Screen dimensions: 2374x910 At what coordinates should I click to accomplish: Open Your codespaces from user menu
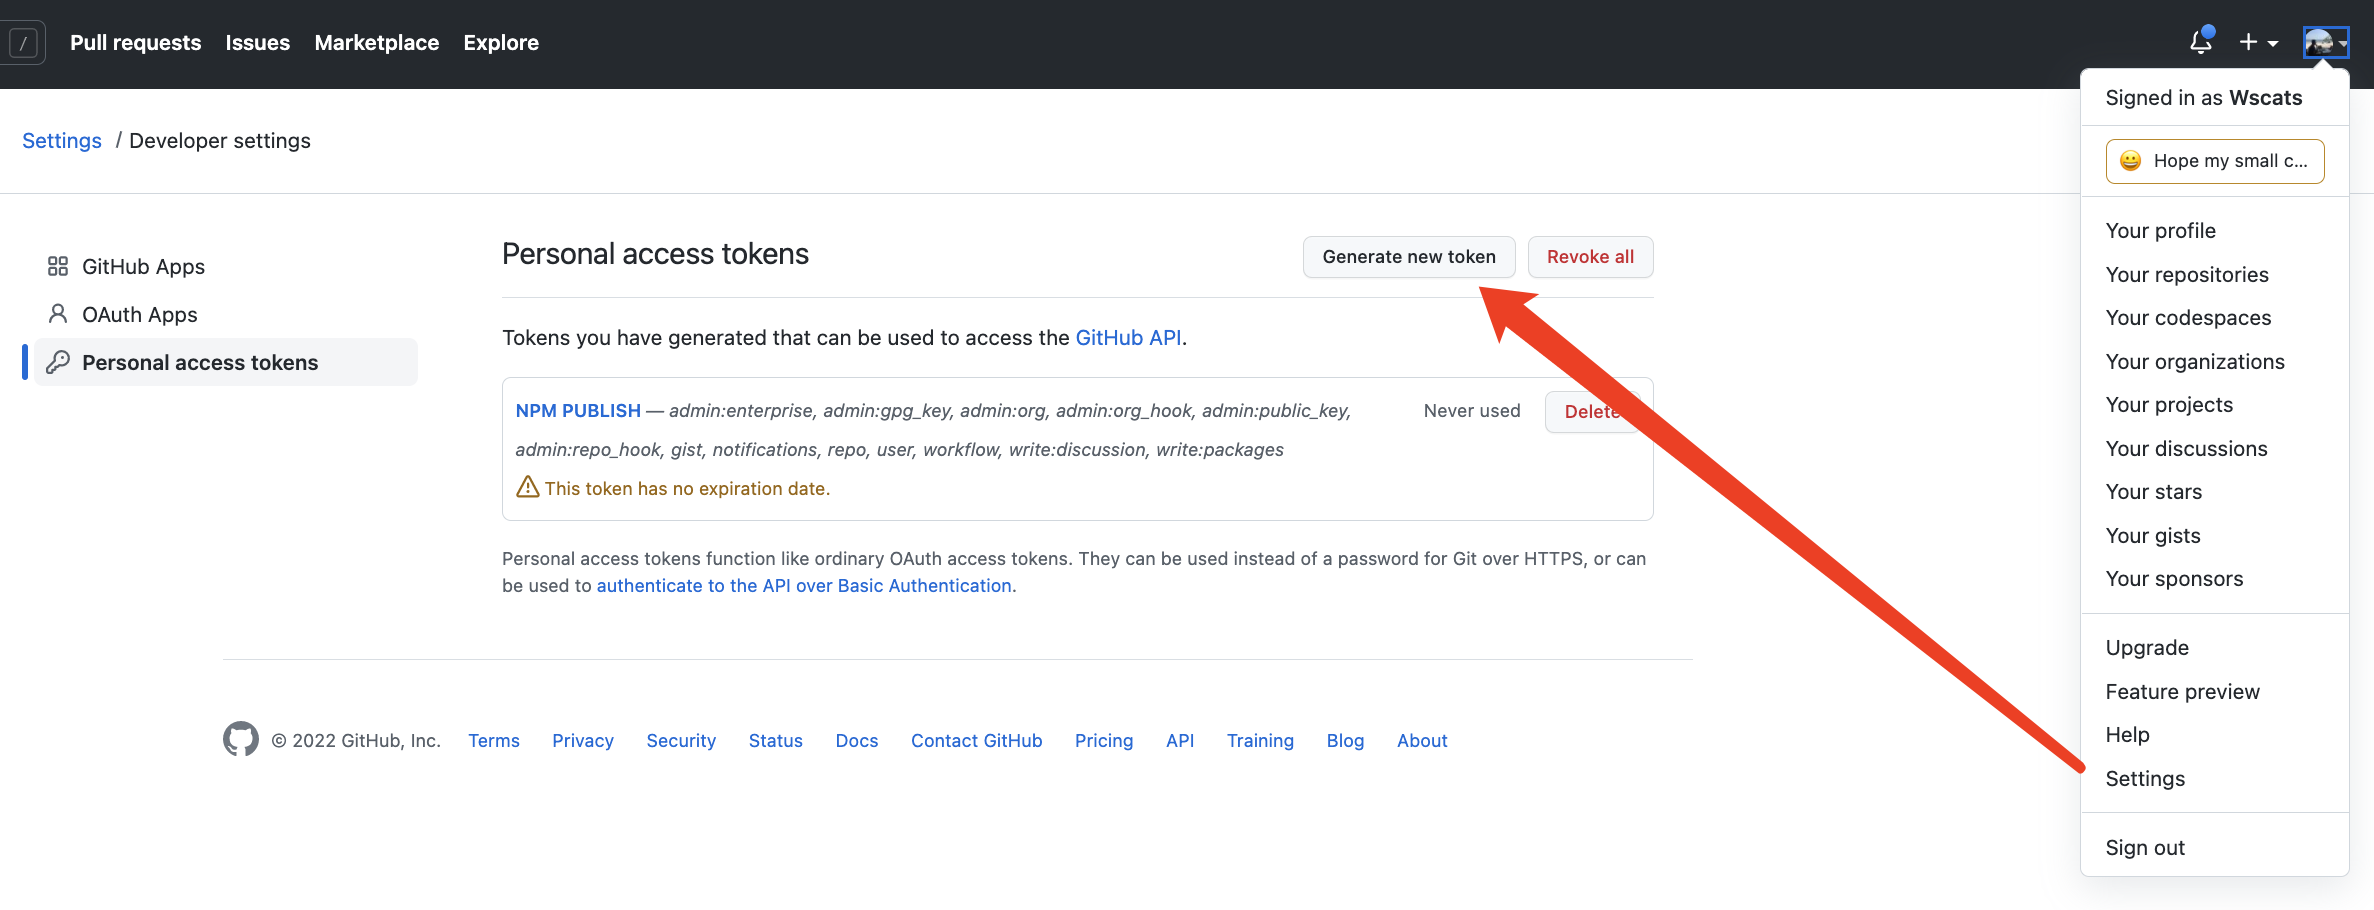pyautogui.click(x=2188, y=318)
